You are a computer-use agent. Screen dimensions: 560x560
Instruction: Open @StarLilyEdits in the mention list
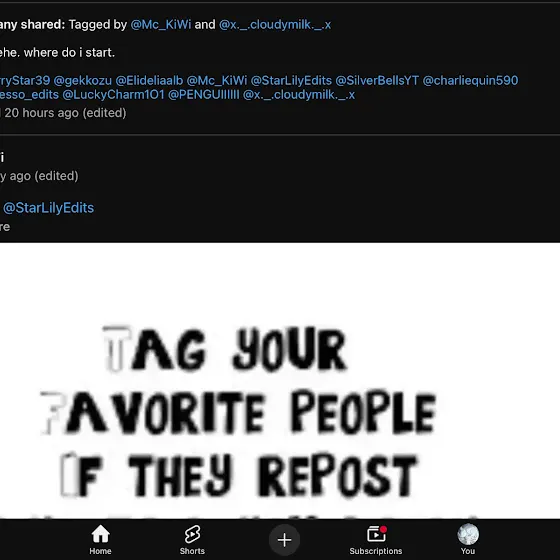pyautogui.click(x=291, y=80)
